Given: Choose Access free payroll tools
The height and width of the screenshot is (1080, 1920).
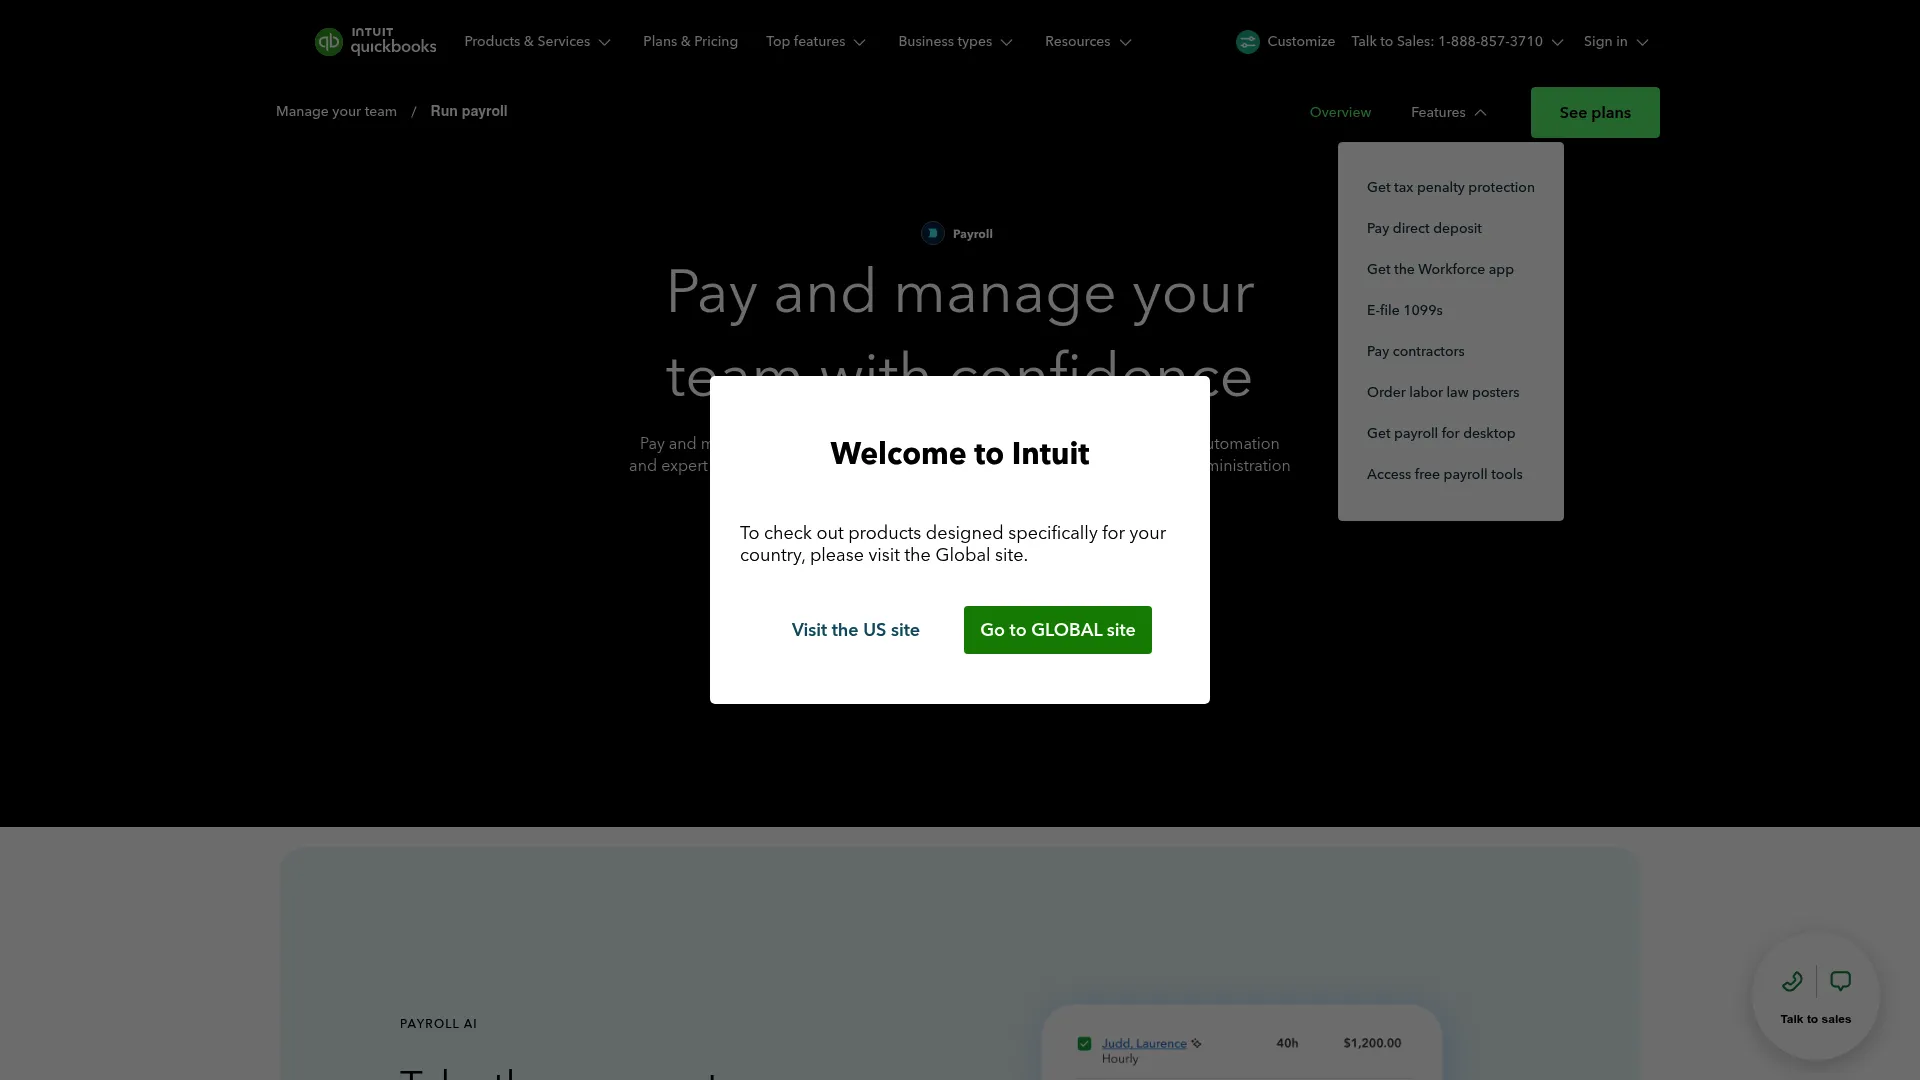Looking at the screenshot, I should (1444, 474).
